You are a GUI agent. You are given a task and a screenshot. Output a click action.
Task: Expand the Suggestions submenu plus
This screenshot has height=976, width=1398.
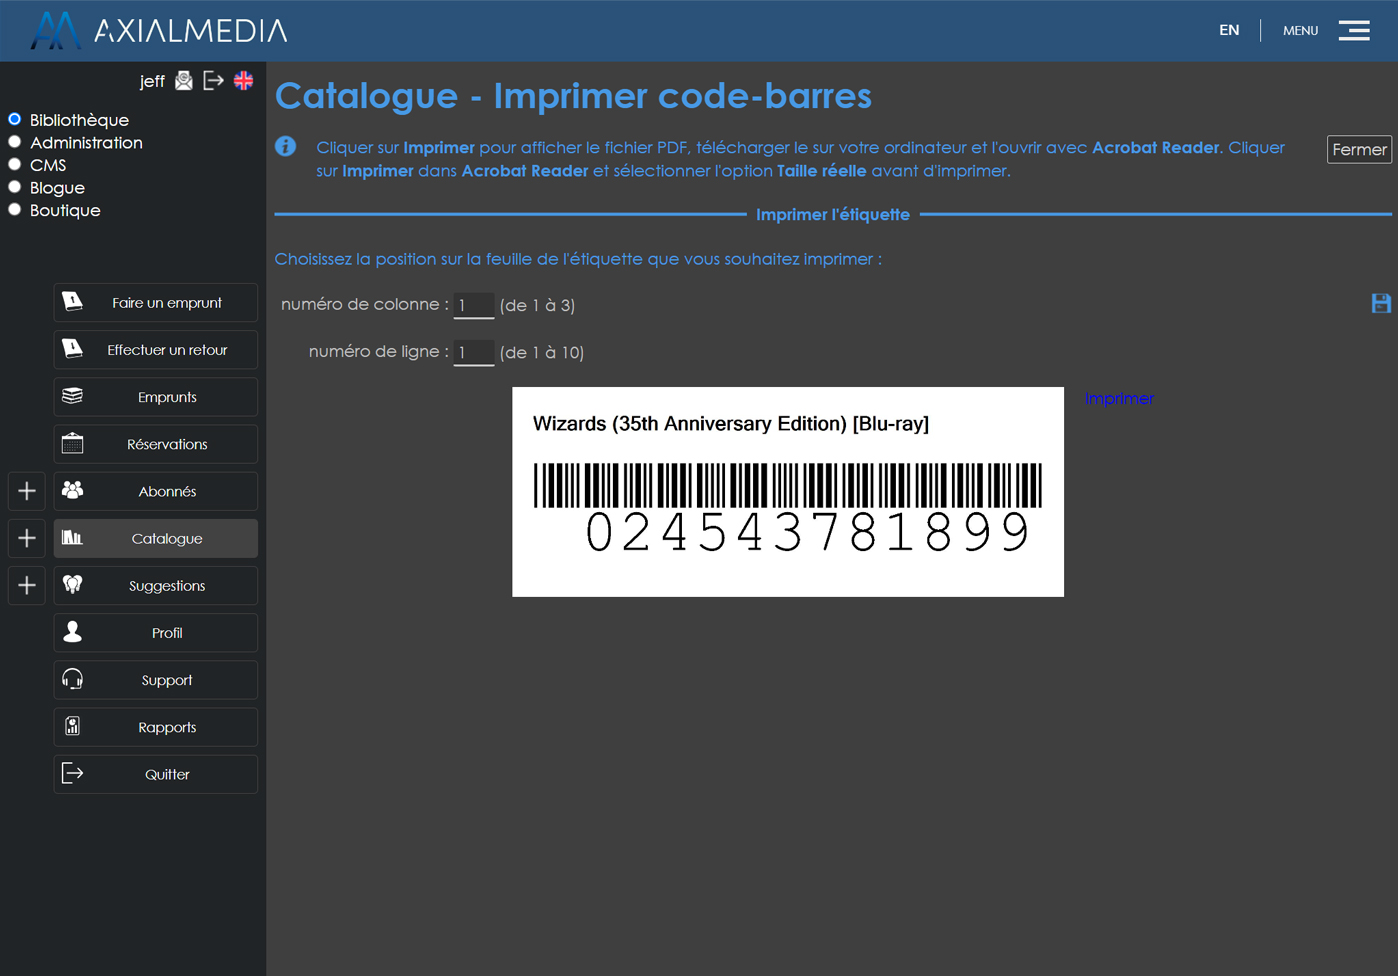[x=27, y=586]
